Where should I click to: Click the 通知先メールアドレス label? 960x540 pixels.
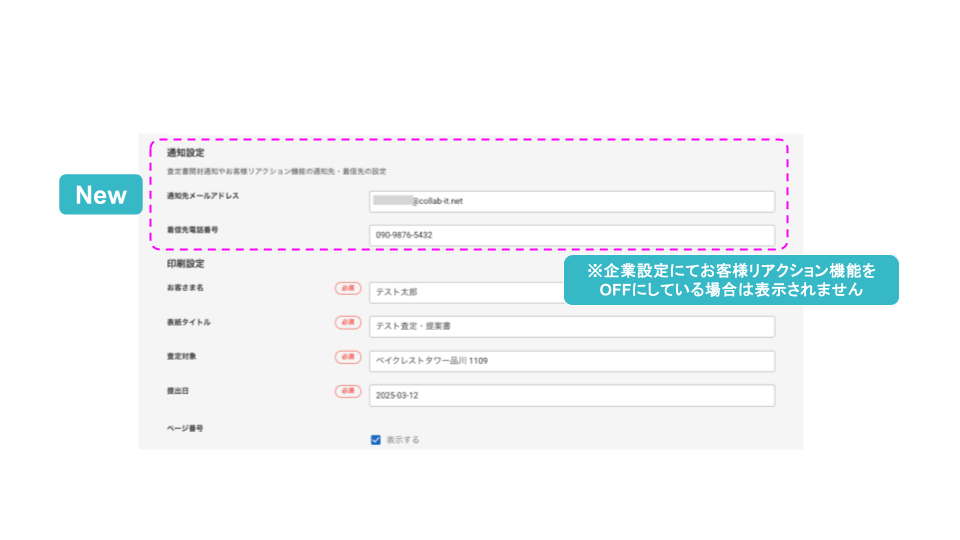202,196
